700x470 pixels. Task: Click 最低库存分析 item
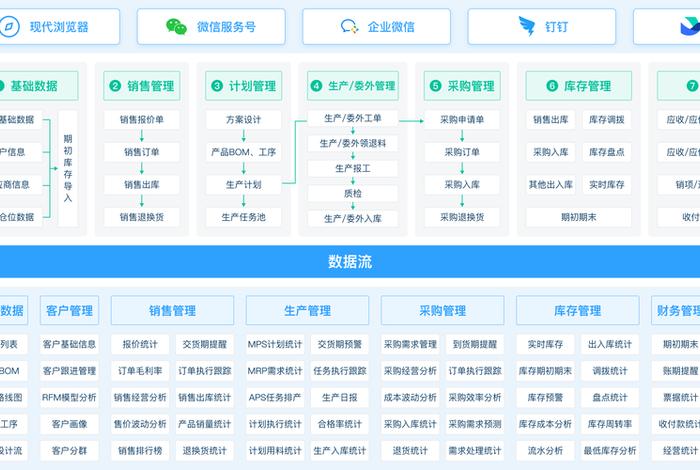click(x=610, y=451)
